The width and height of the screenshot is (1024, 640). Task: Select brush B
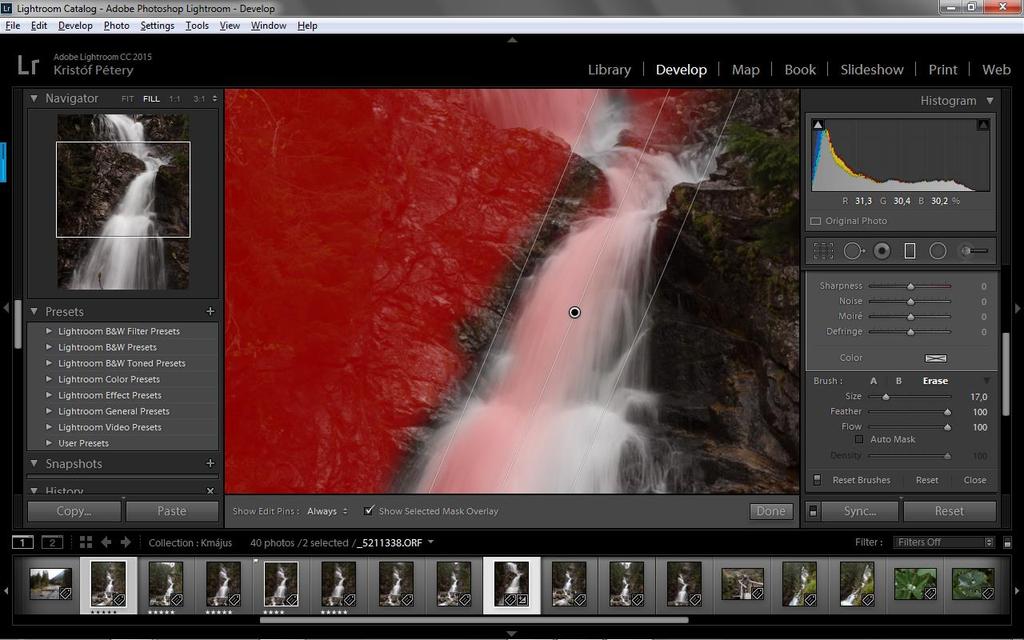899,381
